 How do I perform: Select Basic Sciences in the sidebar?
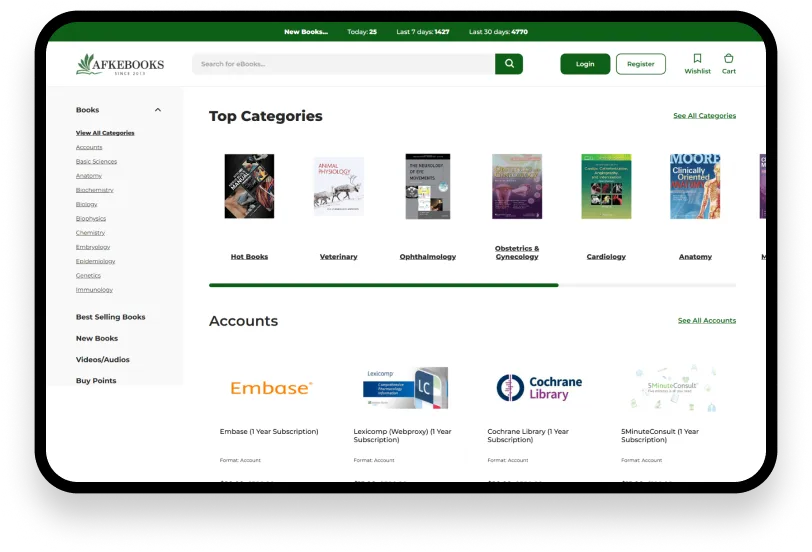[96, 162]
